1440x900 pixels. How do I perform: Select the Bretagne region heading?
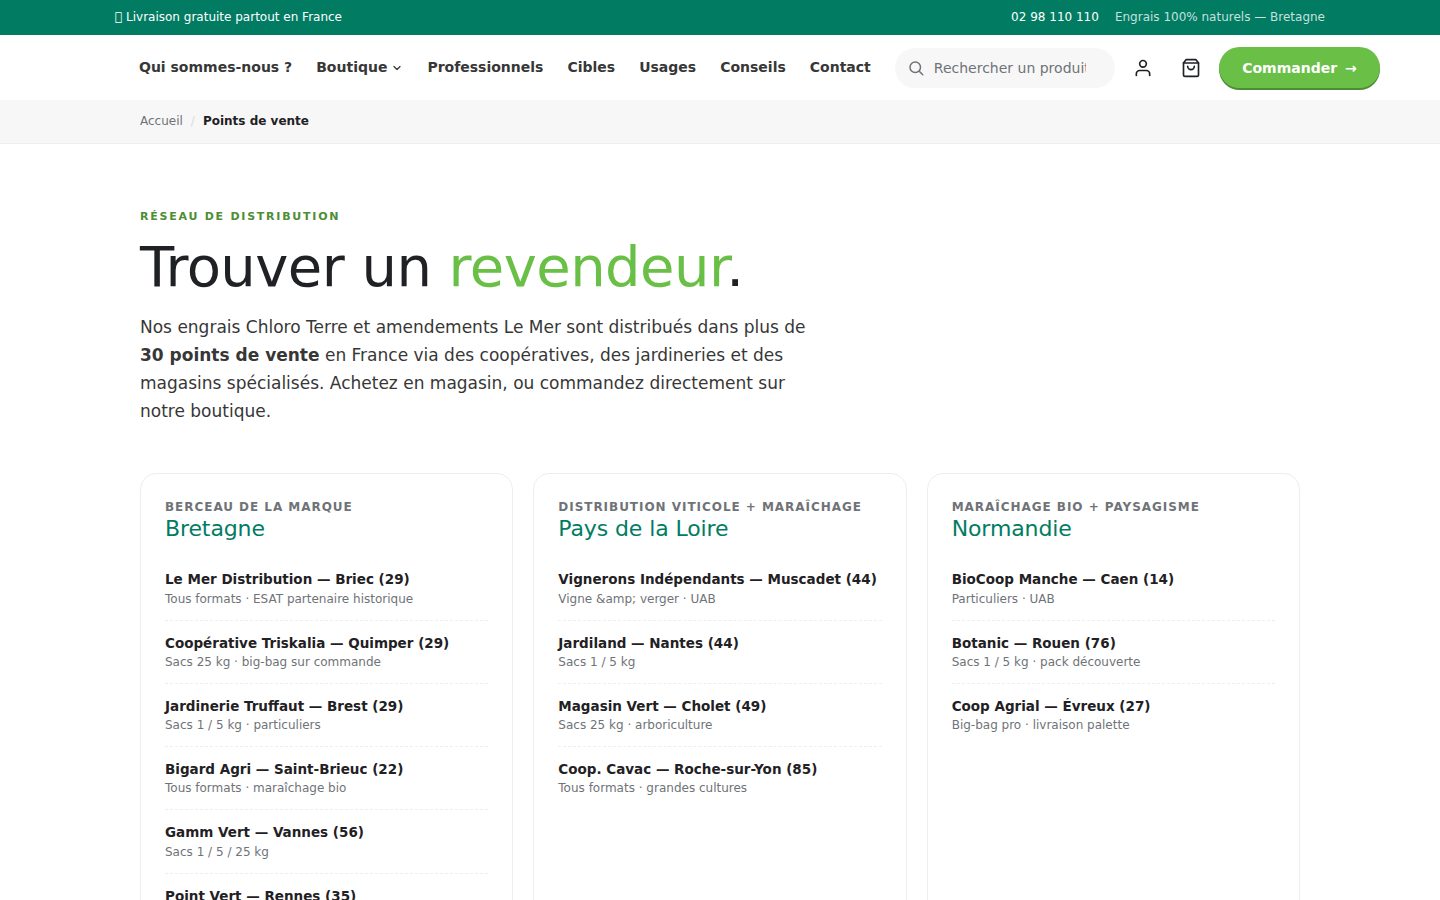click(x=215, y=529)
